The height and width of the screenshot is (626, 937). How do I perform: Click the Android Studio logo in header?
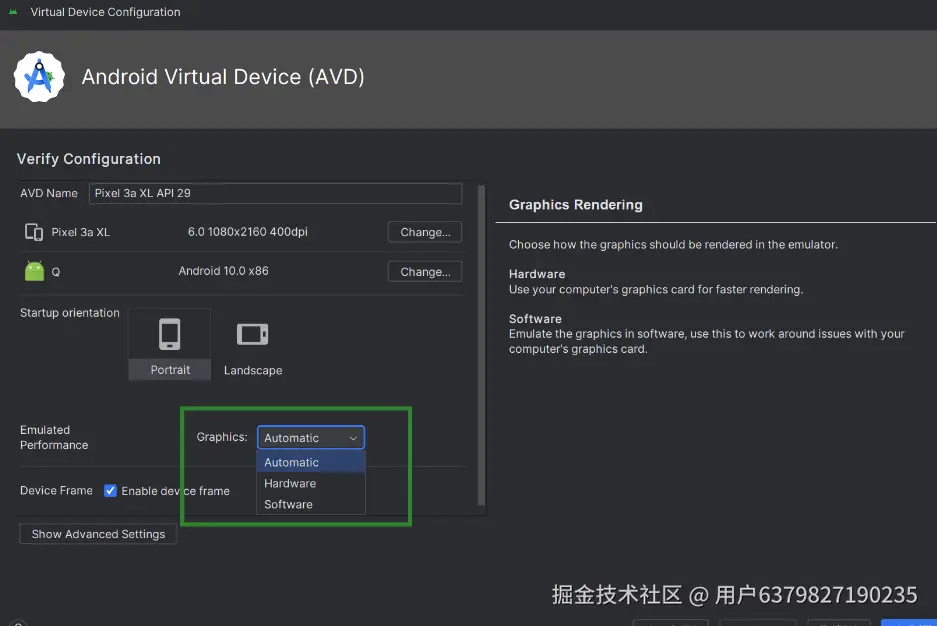point(39,77)
